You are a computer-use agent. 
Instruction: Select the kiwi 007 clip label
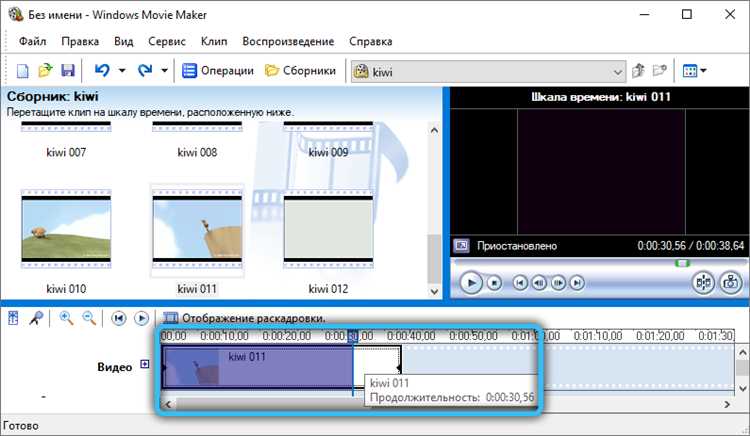point(66,153)
